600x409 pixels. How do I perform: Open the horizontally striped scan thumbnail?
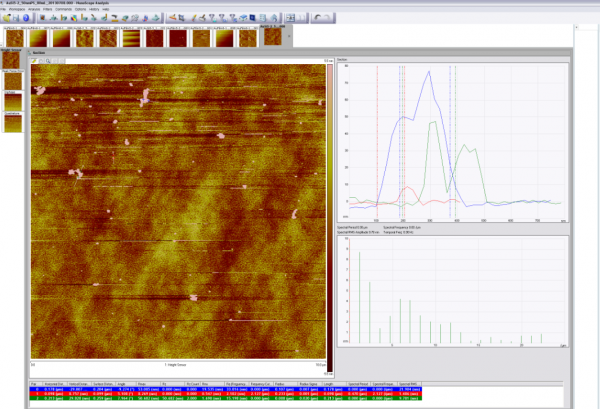(133, 38)
